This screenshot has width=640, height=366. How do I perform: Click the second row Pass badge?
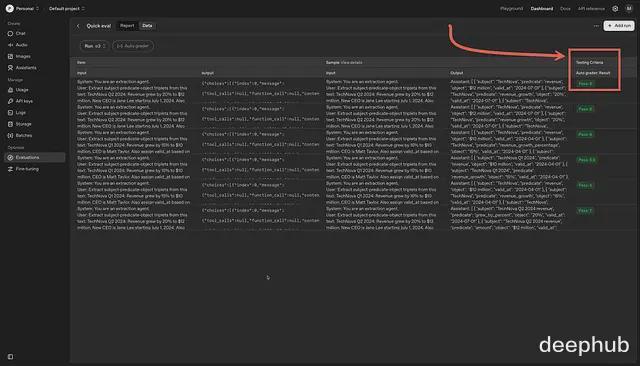(x=585, y=109)
